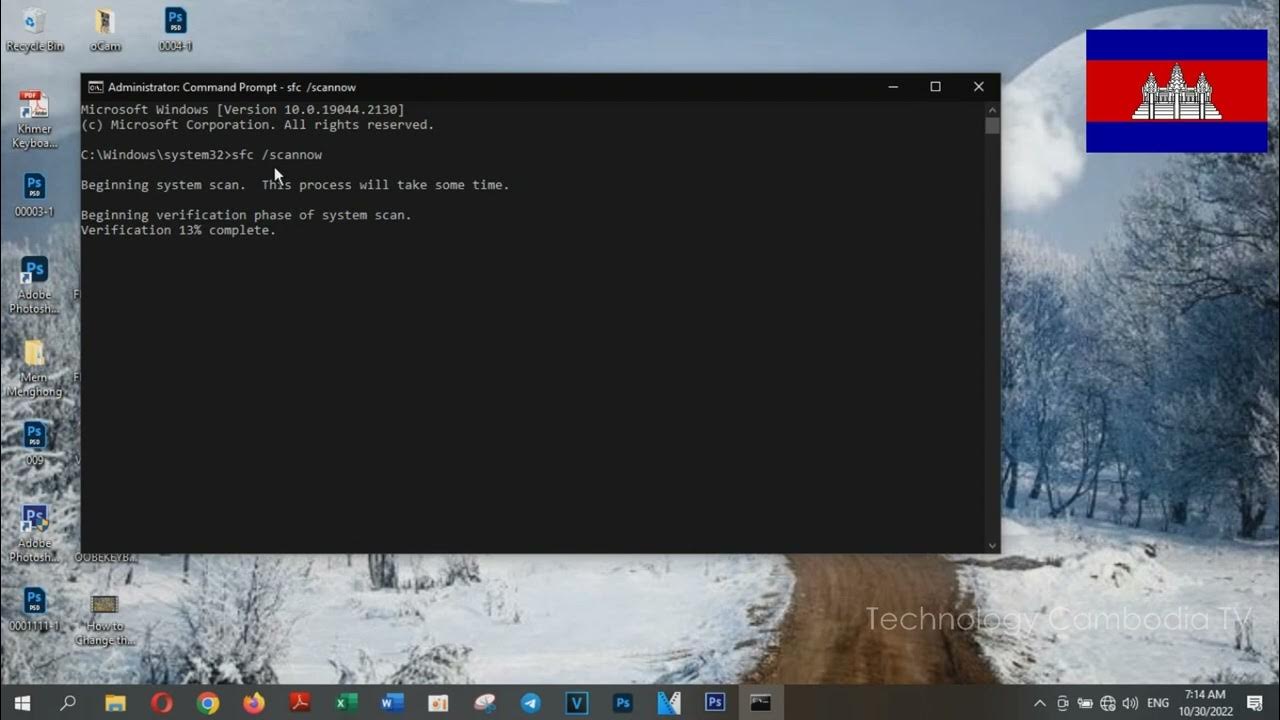Select the Khmer Keyboard PDF desktop icon

pos(34,118)
